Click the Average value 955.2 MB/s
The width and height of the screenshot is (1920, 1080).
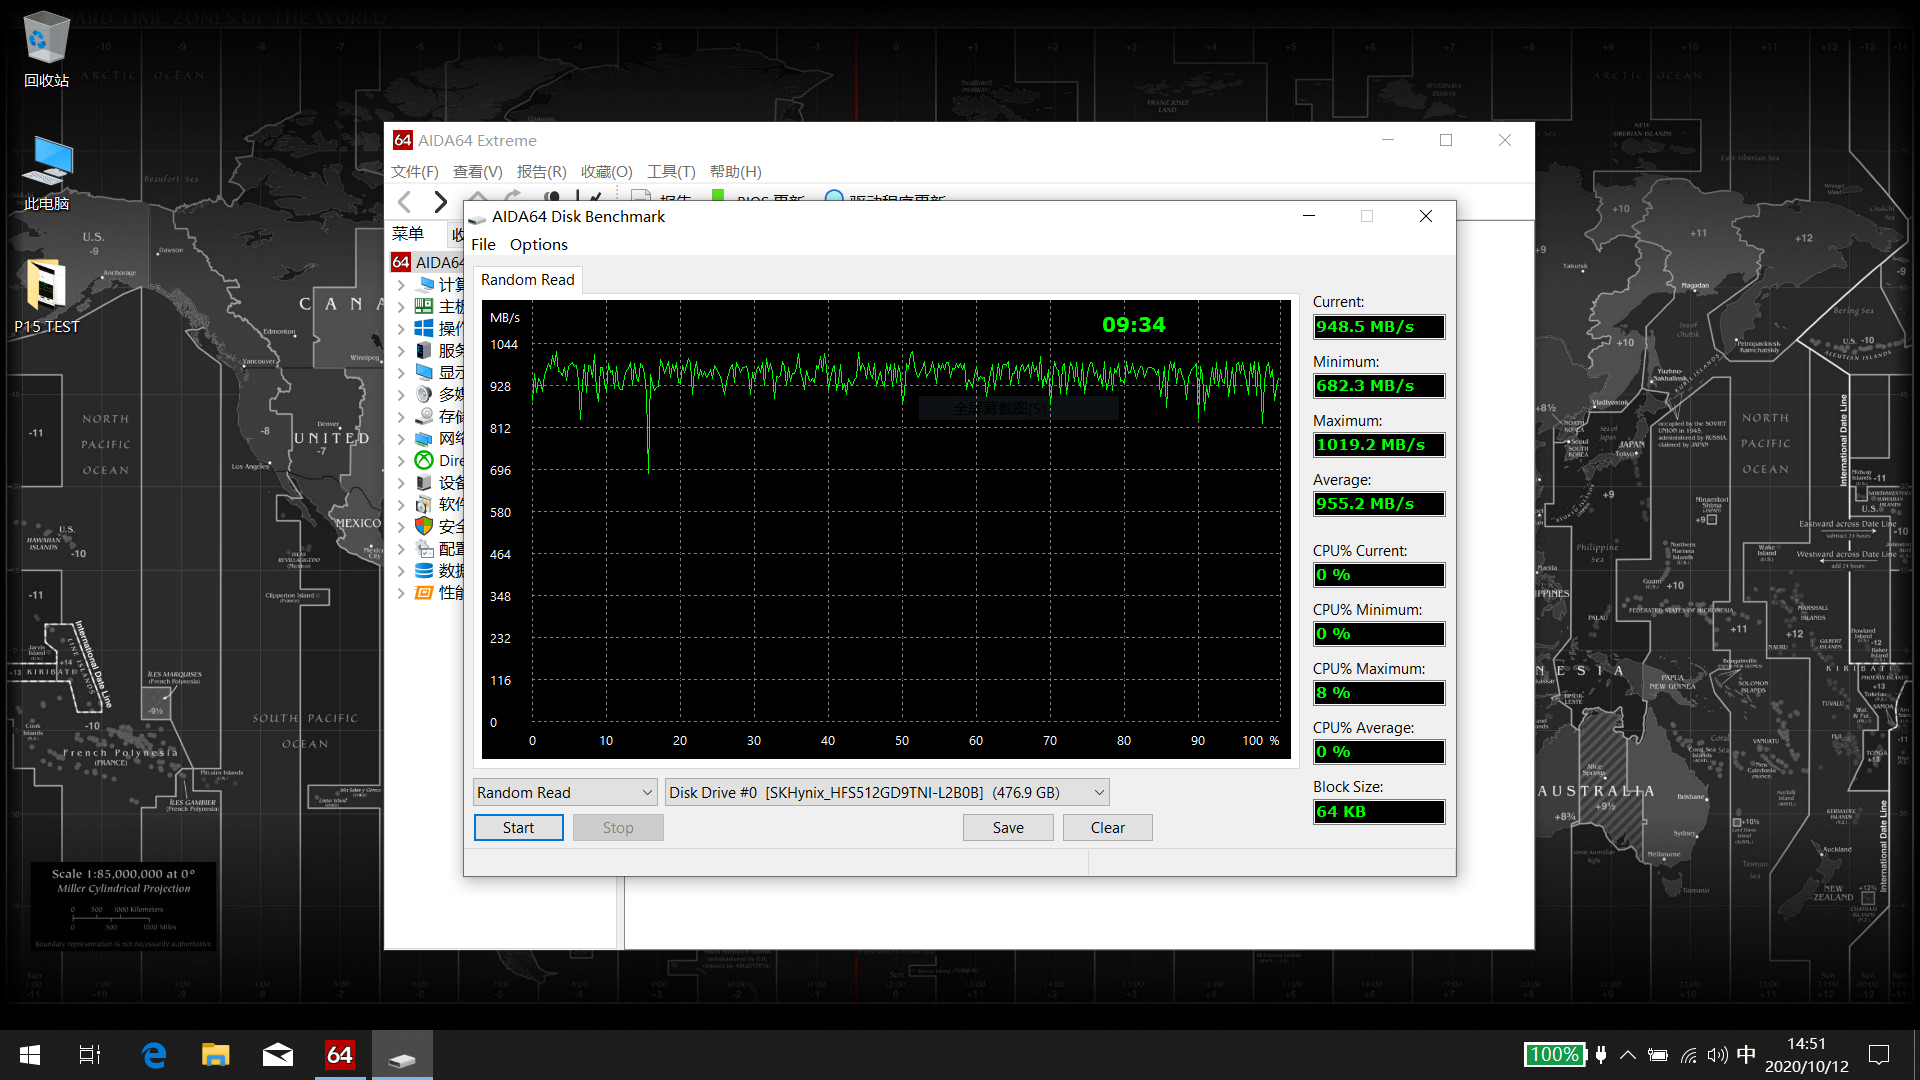(1379, 504)
